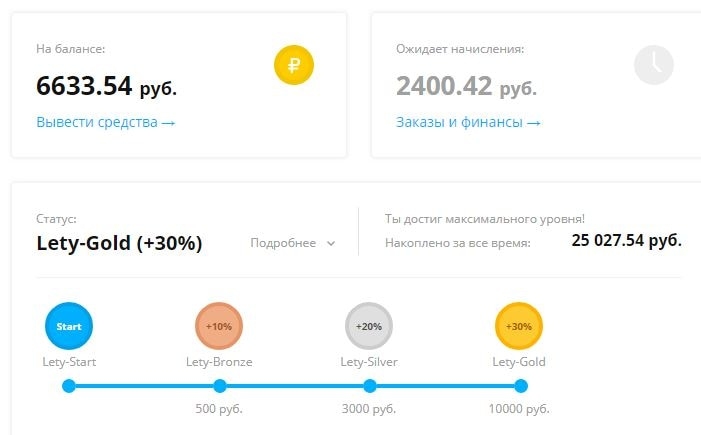This screenshot has width=701, height=435.
Task: Select the bronze +10% status badge
Action: click(x=219, y=326)
